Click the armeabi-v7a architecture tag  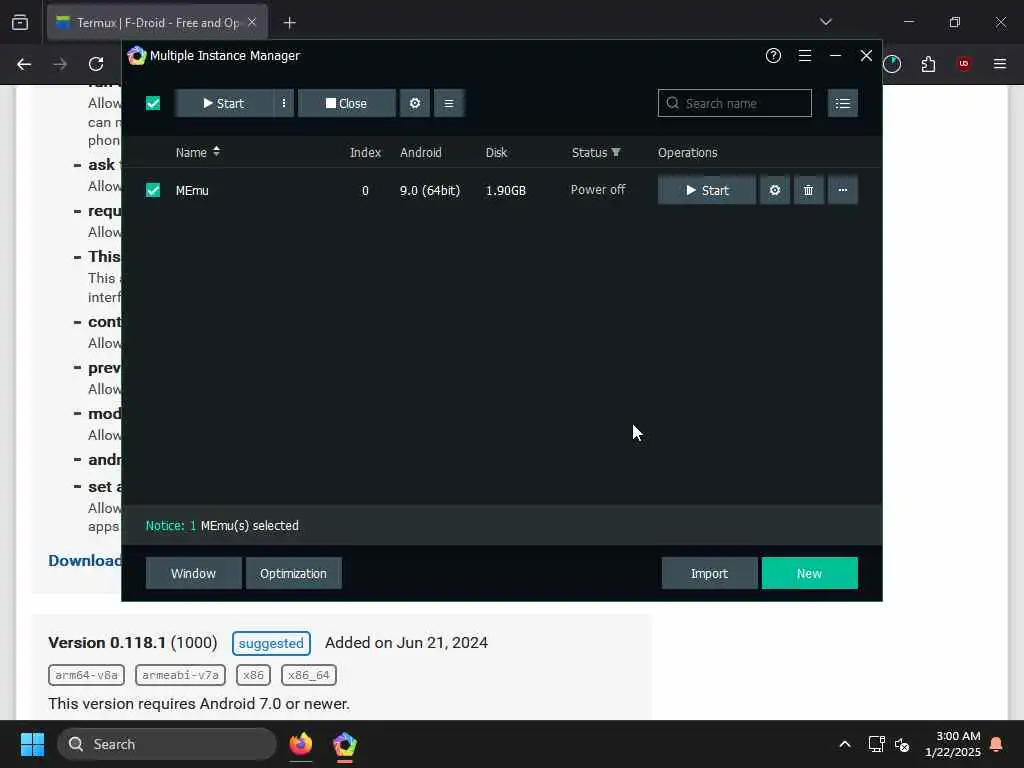click(180, 675)
